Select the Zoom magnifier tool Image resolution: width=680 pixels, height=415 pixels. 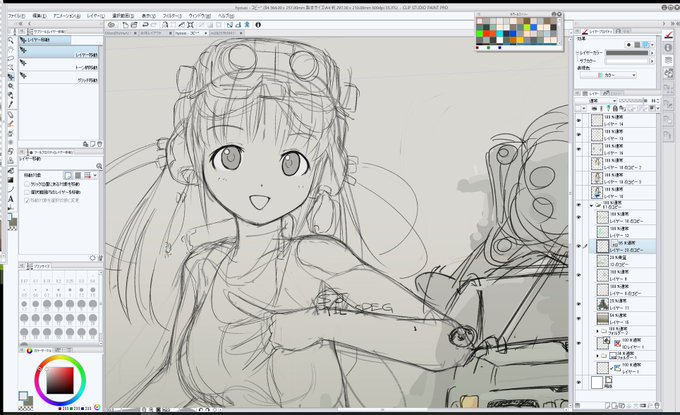click(11, 40)
